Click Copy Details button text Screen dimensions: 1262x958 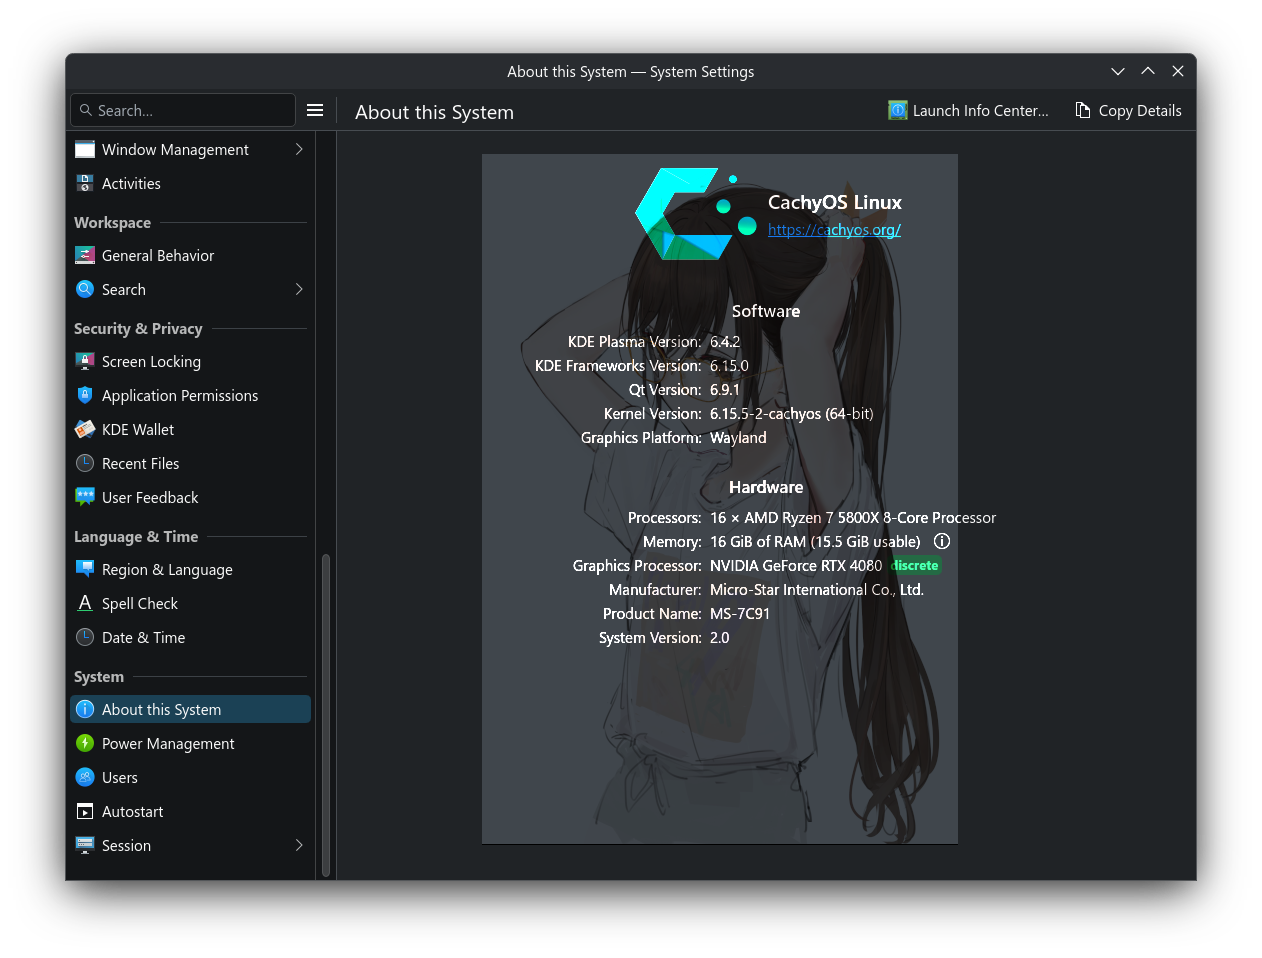click(x=1140, y=110)
